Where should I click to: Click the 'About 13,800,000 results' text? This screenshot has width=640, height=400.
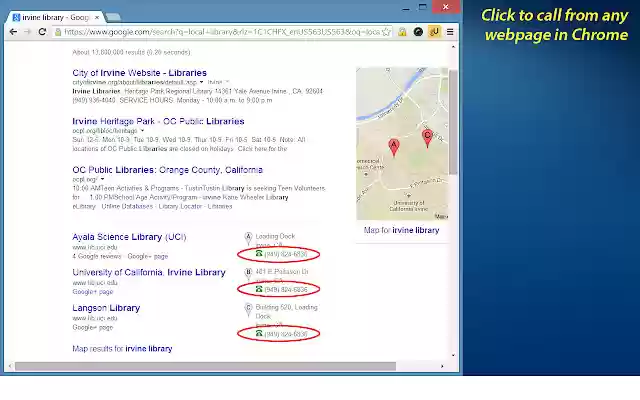point(131,52)
